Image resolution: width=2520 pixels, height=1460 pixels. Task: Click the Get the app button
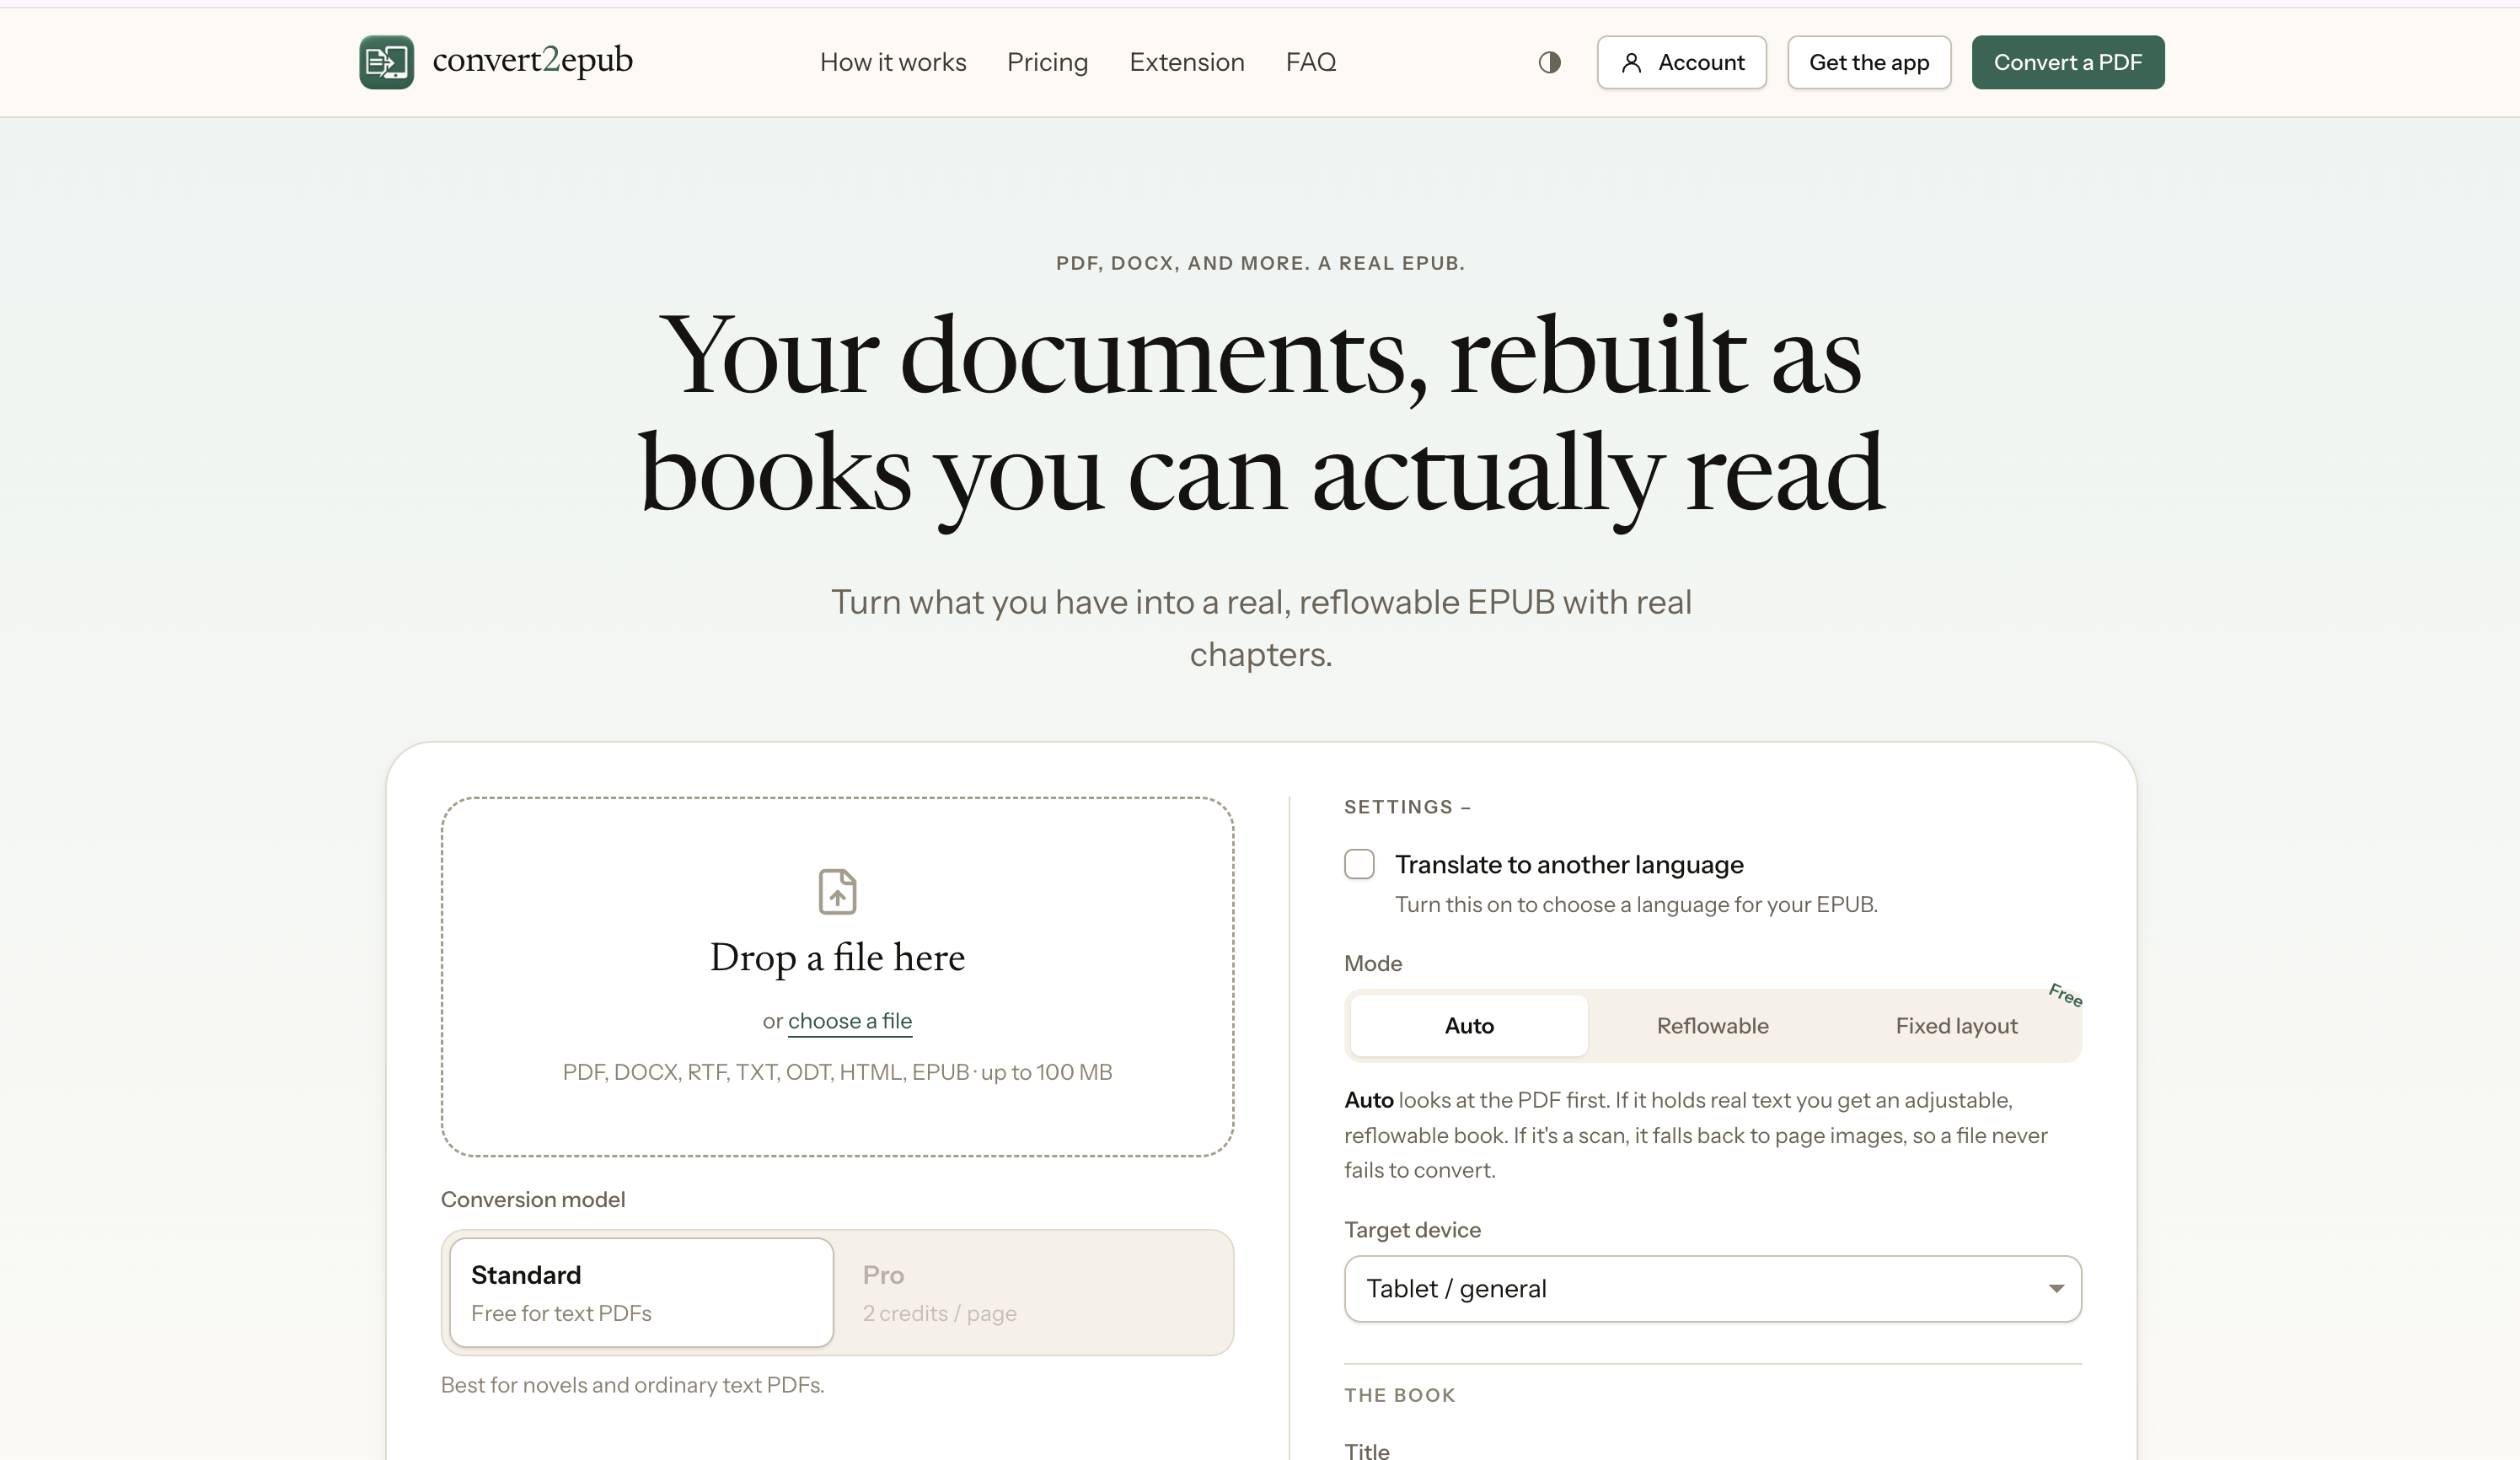click(1868, 62)
